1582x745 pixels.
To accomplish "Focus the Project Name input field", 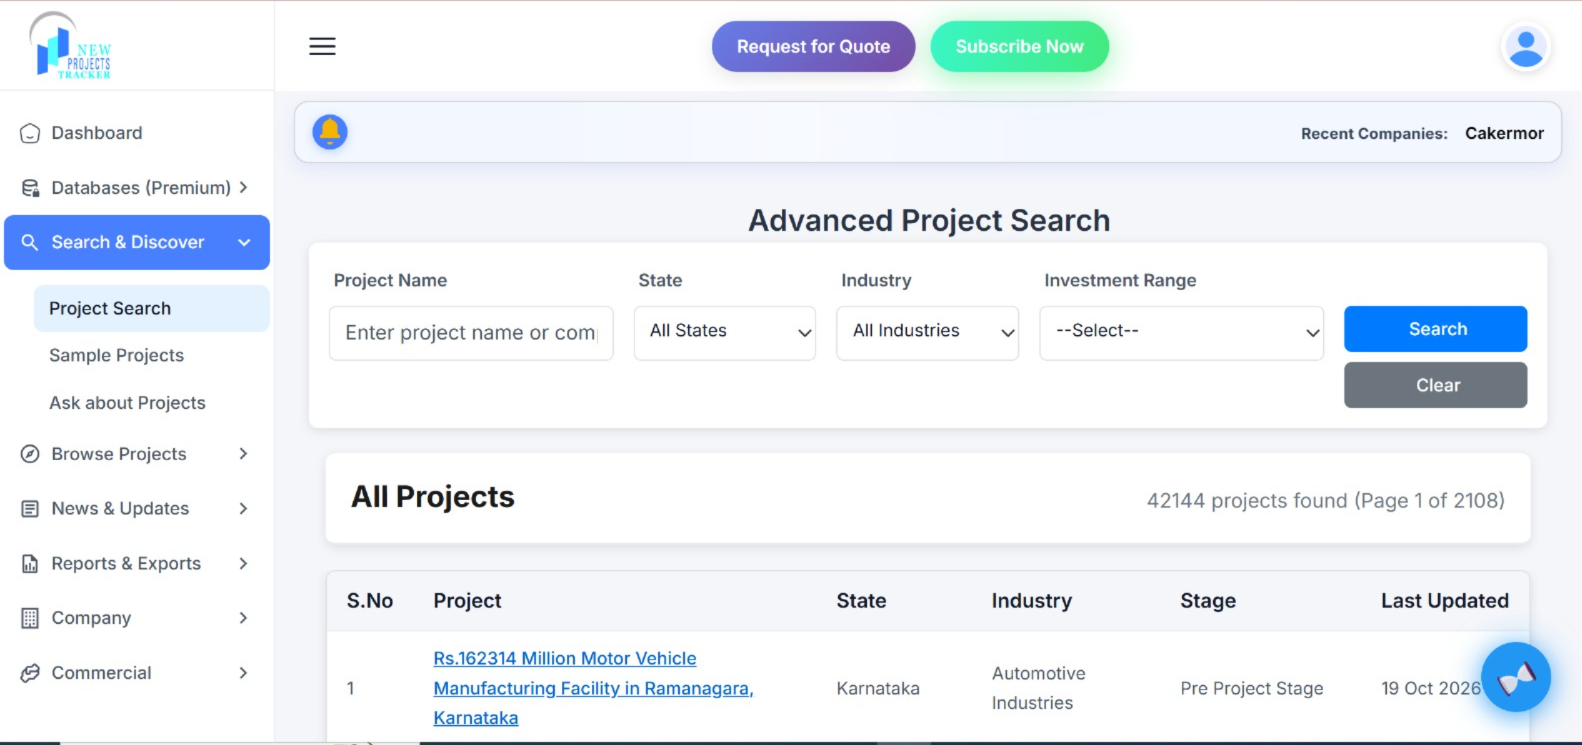I will [x=471, y=333].
